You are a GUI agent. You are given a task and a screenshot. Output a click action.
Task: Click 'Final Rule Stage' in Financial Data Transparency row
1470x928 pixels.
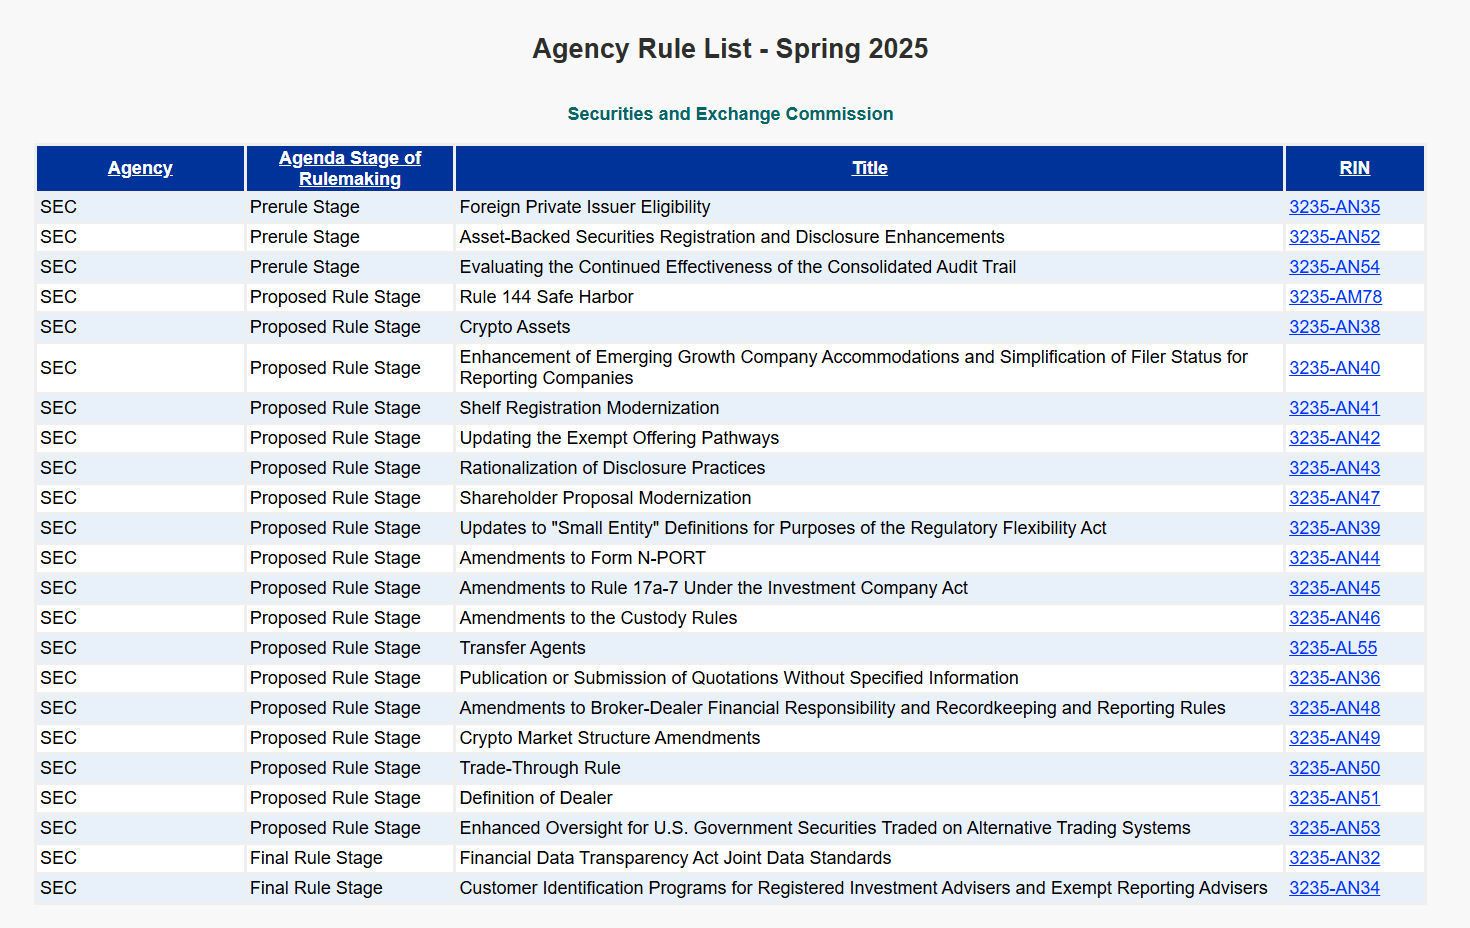click(x=316, y=858)
